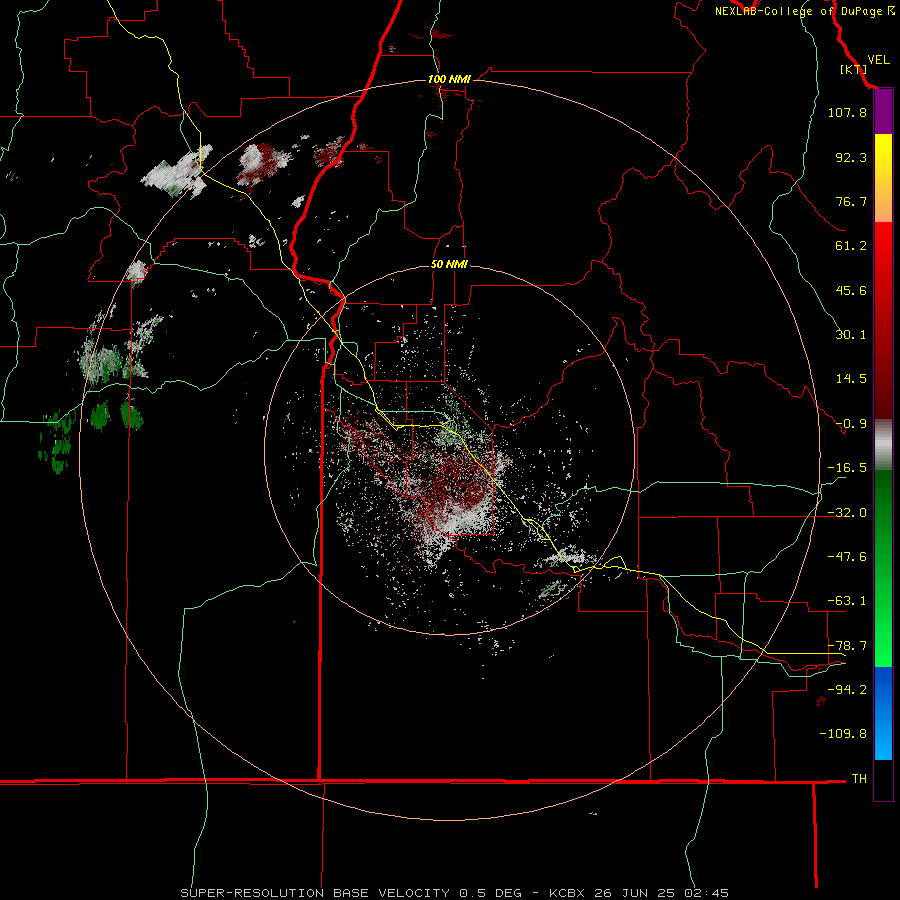Image resolution: width=900 pixels, height=900 pixels.
Task: Click the 45.6 legend value
Action: coord(851,290)
